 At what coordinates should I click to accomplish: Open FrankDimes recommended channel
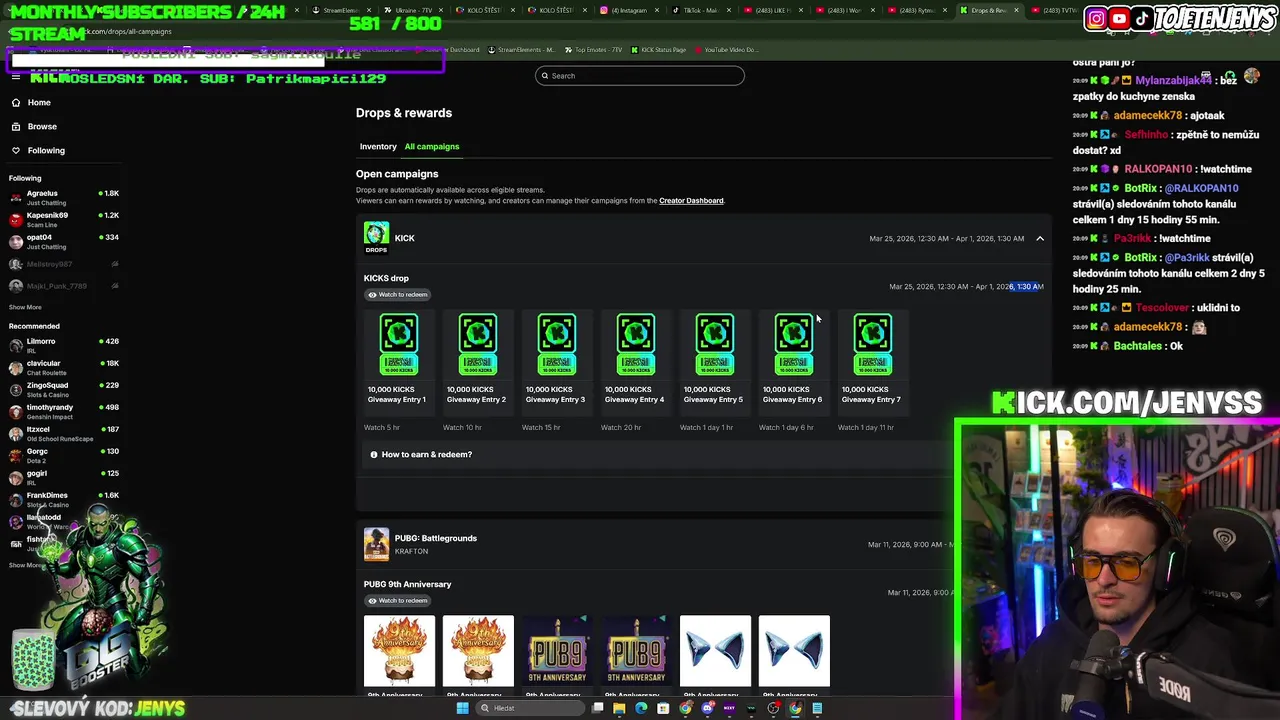64,499
